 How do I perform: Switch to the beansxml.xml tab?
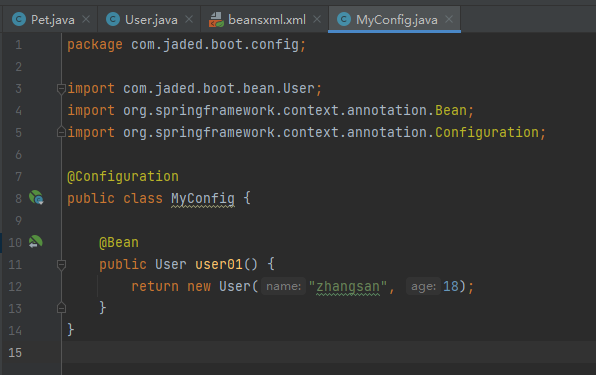point(264,19)
